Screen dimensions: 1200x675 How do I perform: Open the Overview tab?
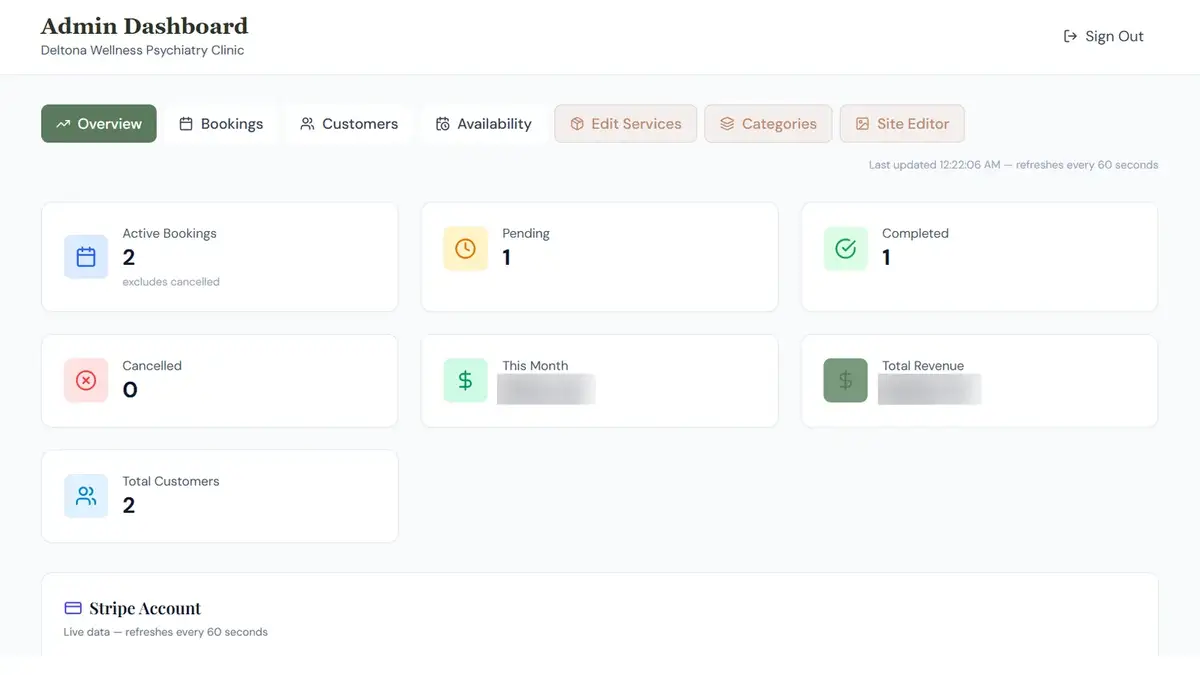tap(99, 124)
